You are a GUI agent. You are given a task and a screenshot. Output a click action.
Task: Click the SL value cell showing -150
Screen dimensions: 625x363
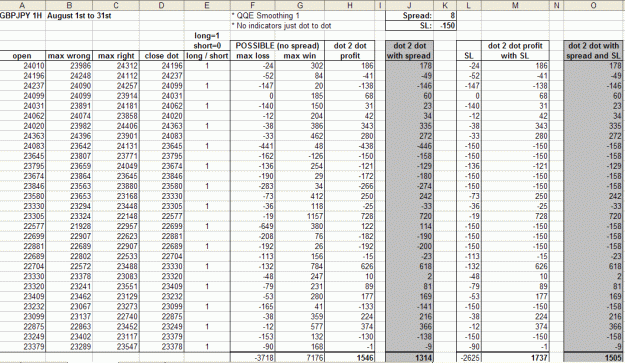tap(445, 26)
